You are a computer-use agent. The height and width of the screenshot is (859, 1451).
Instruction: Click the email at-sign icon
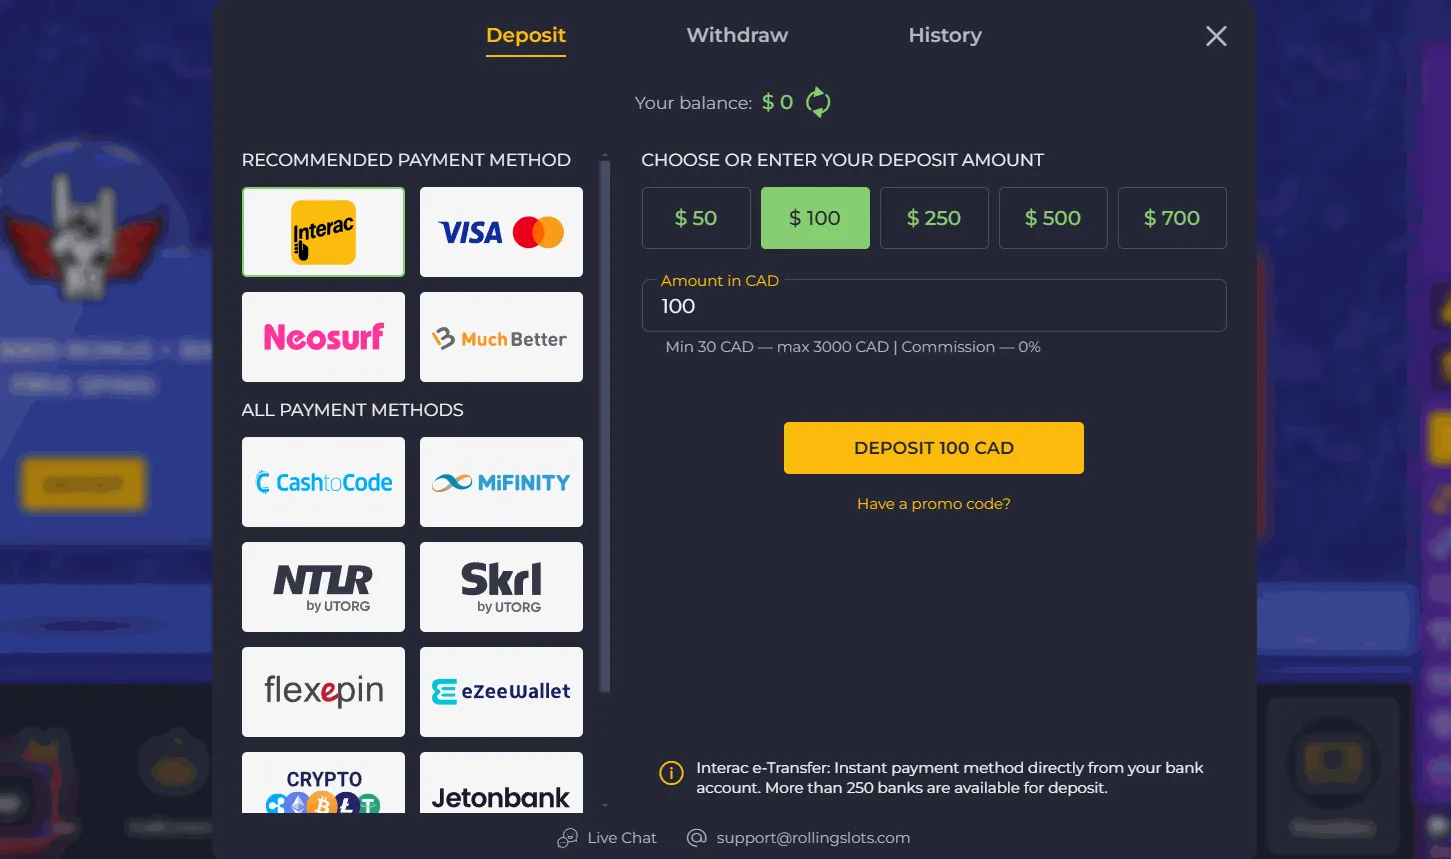coord(696,838)
